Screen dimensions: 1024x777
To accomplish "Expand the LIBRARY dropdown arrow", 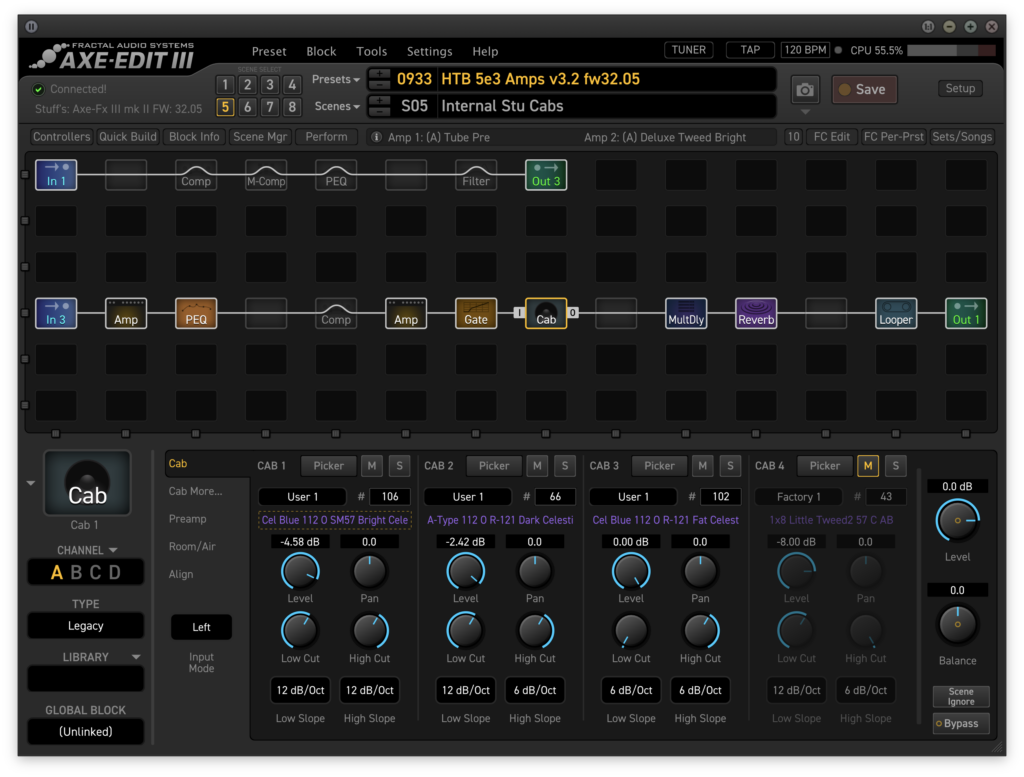I will [x=136, y=657].
